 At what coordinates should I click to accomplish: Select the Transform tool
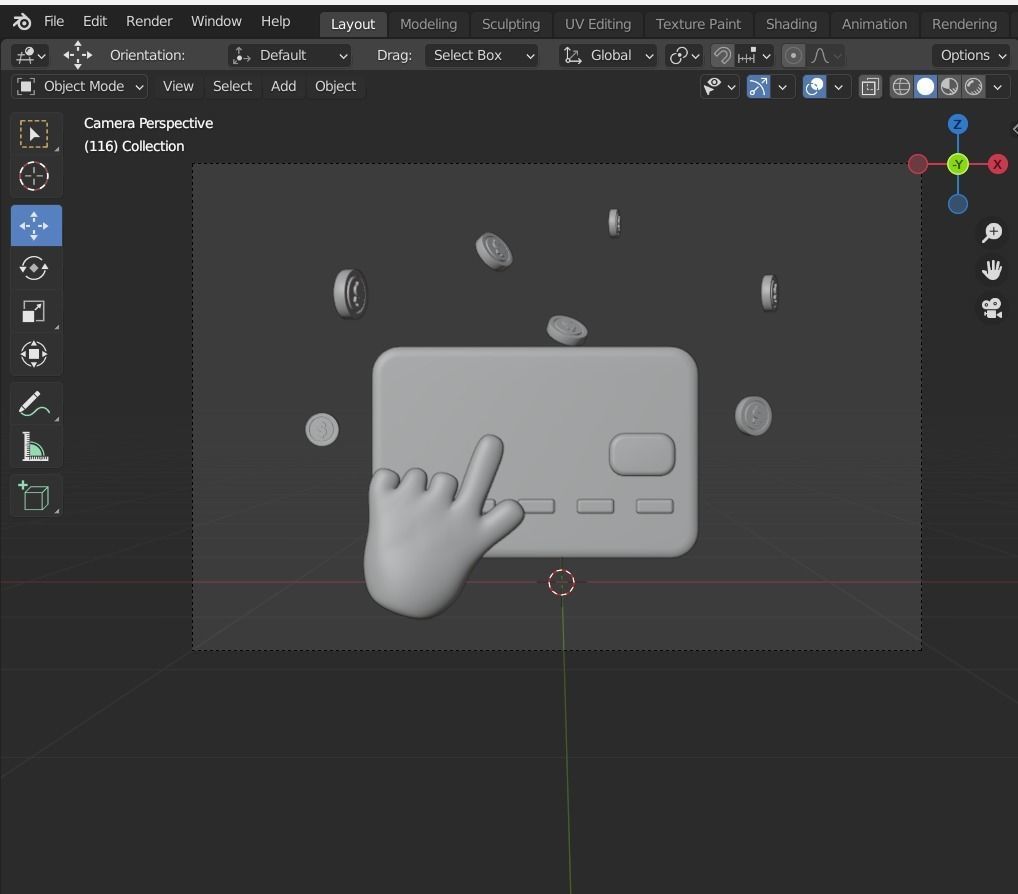(x=34, y=354)
